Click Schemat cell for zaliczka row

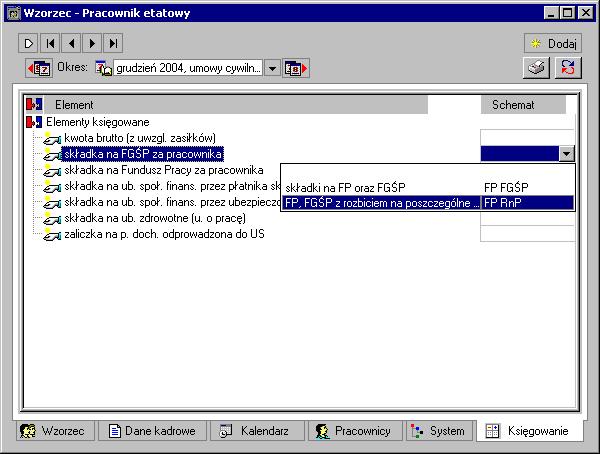[527, 234]
